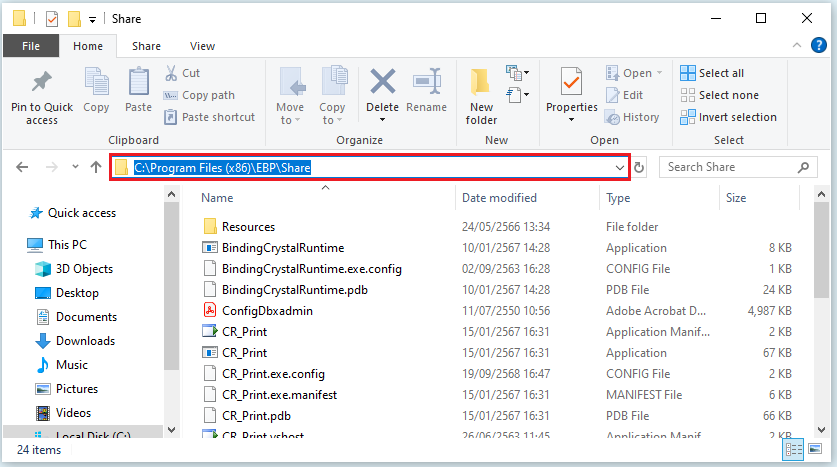837x467 pixels.
Task: Click Select all button
Action: 712,73
